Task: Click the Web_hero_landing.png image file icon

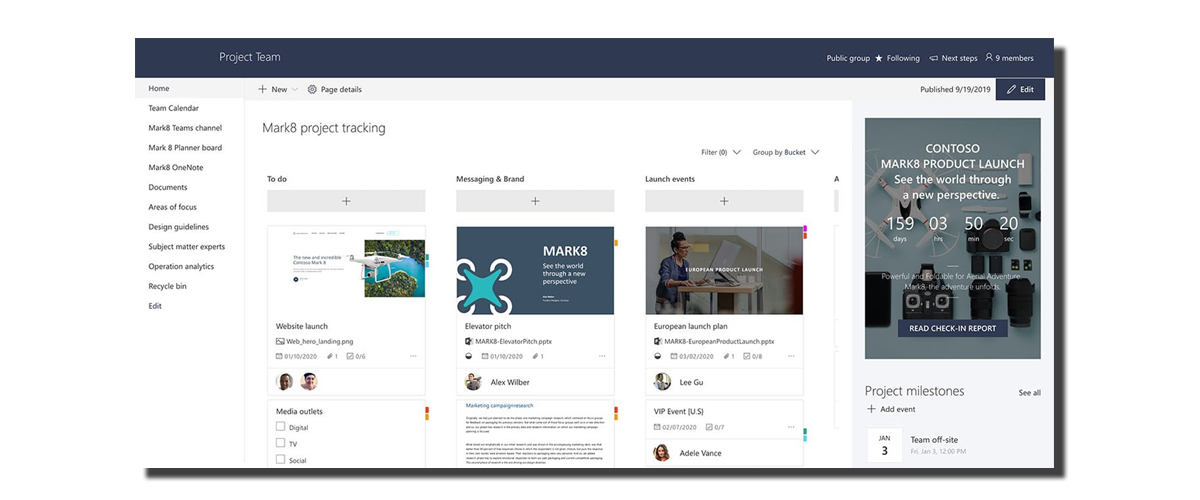Action: (280, 341)
